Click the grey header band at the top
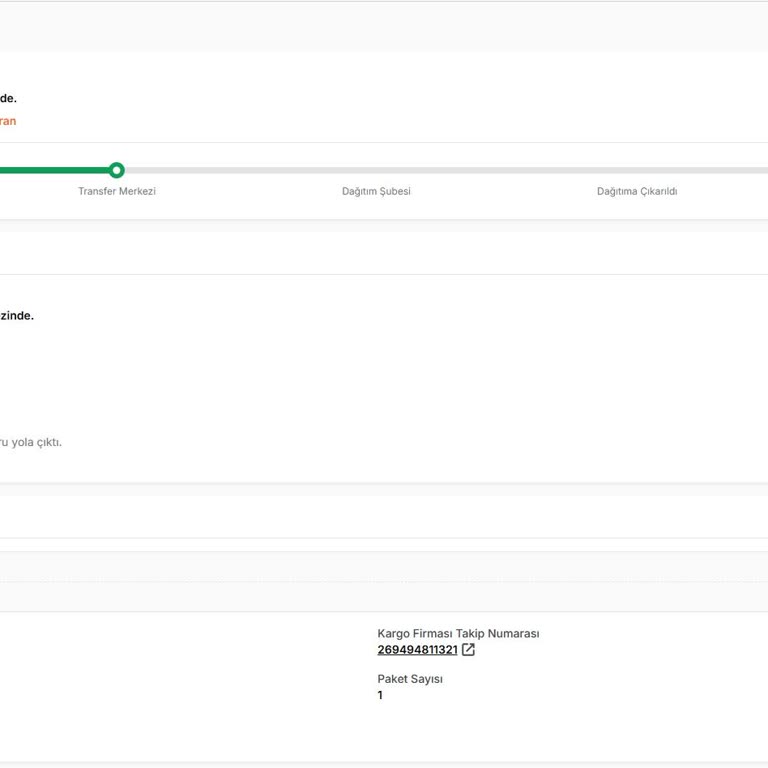Image resolution: width=768 pixels, height=768 pixels. coord(384,25)
